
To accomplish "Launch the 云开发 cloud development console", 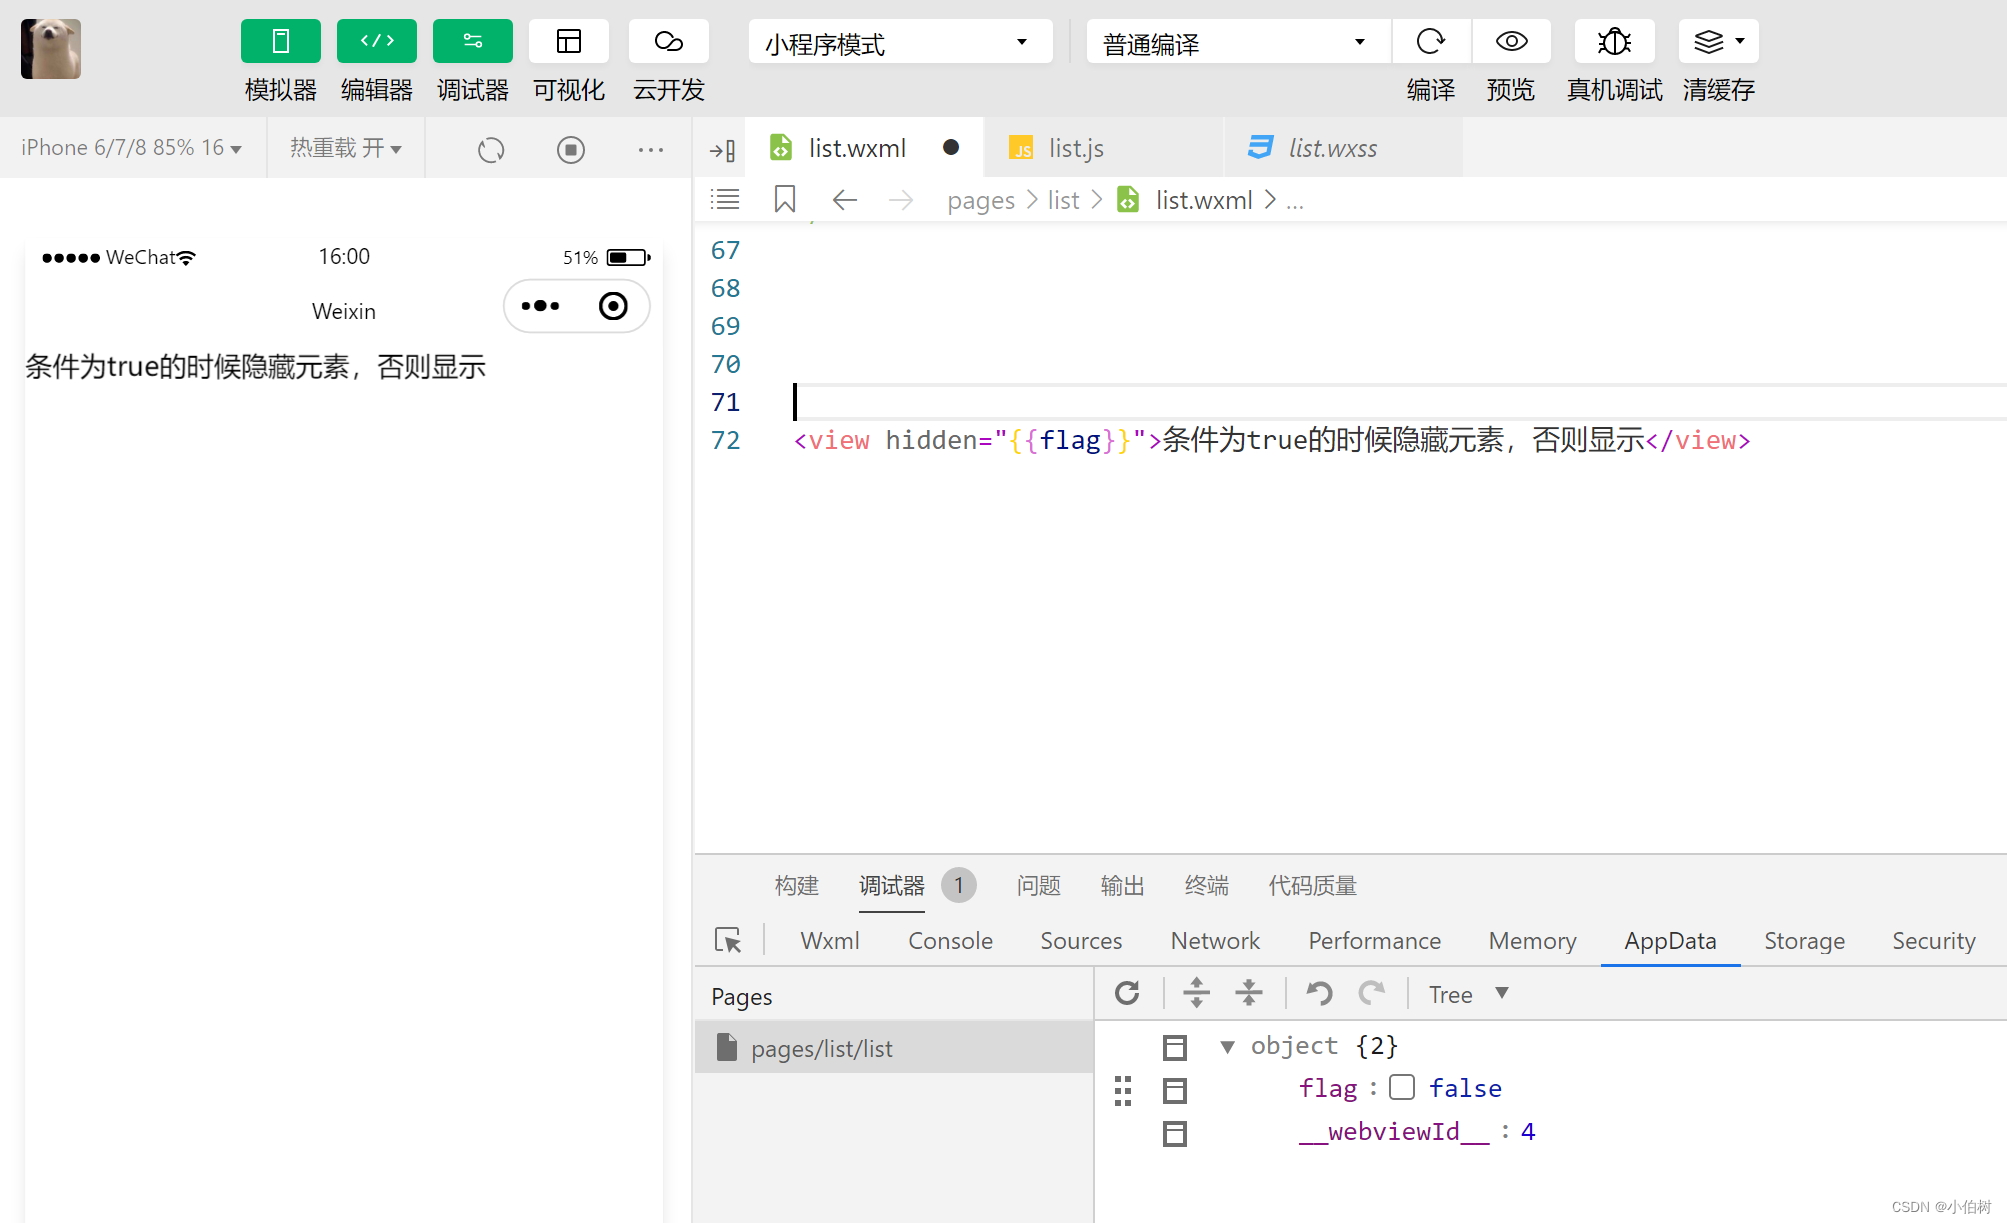I will 668,41.
